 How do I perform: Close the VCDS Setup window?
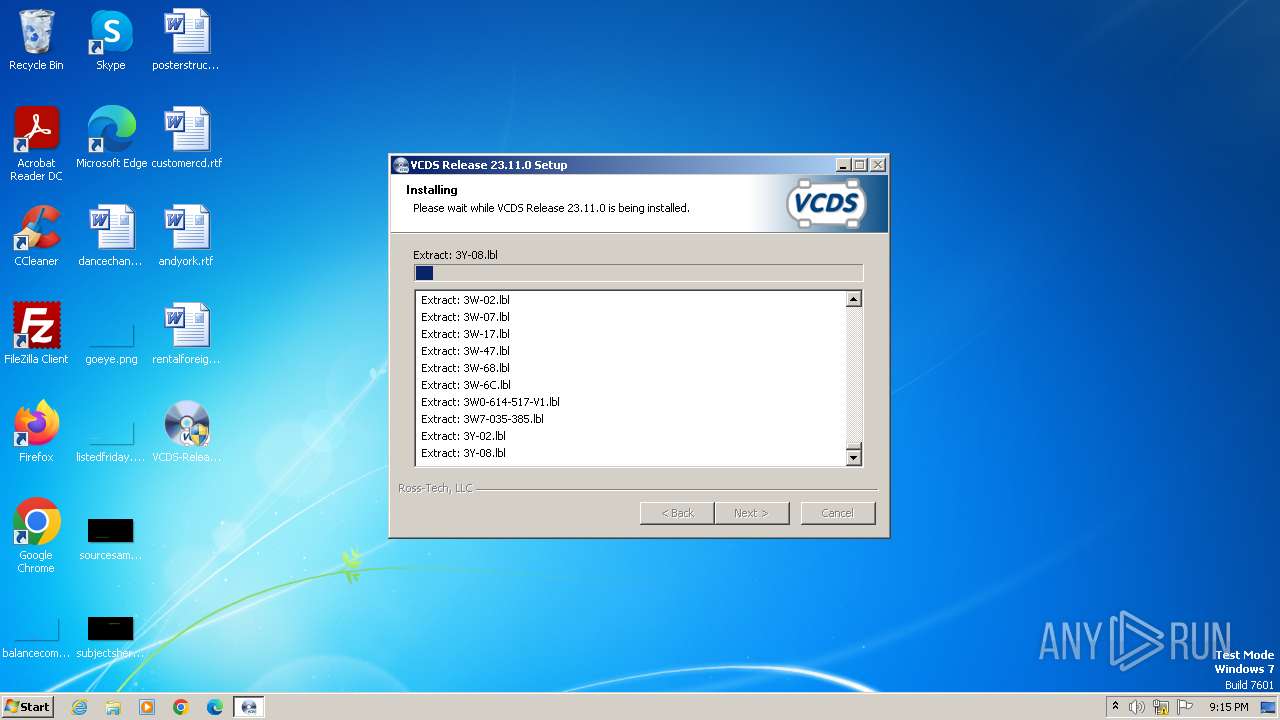[x=878, y=165]
